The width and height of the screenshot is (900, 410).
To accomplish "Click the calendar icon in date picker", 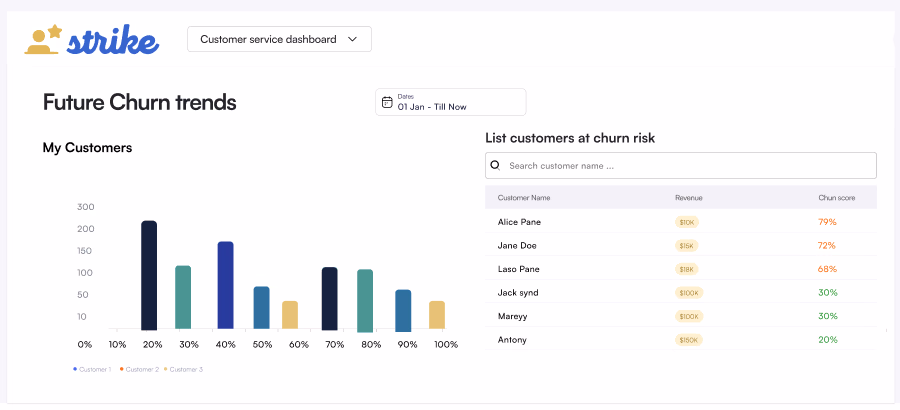I will point(387,102).
